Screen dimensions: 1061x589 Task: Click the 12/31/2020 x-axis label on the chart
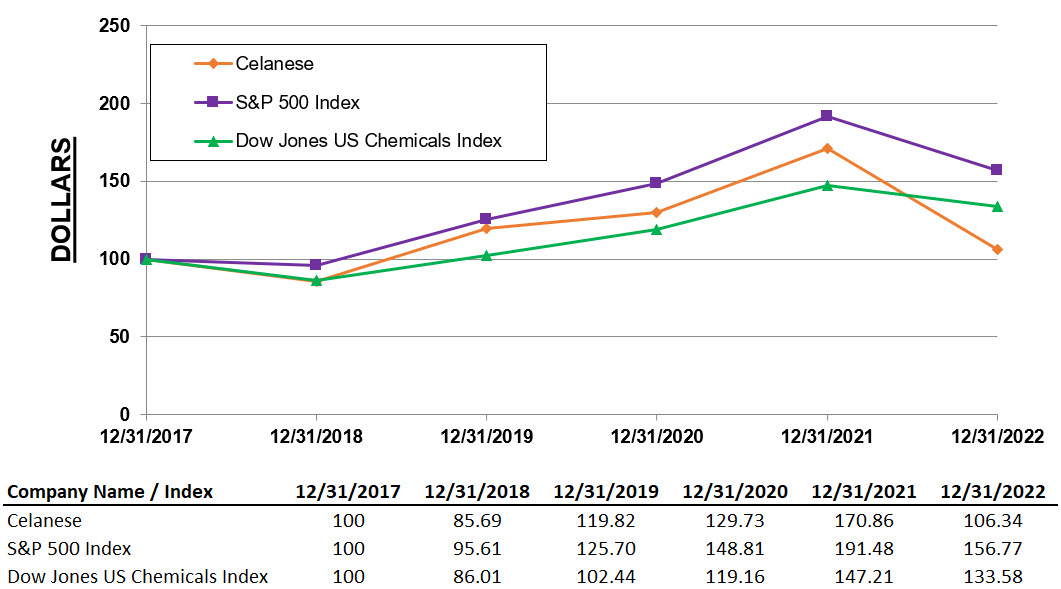pyautogui.click(x=656, y=437)
